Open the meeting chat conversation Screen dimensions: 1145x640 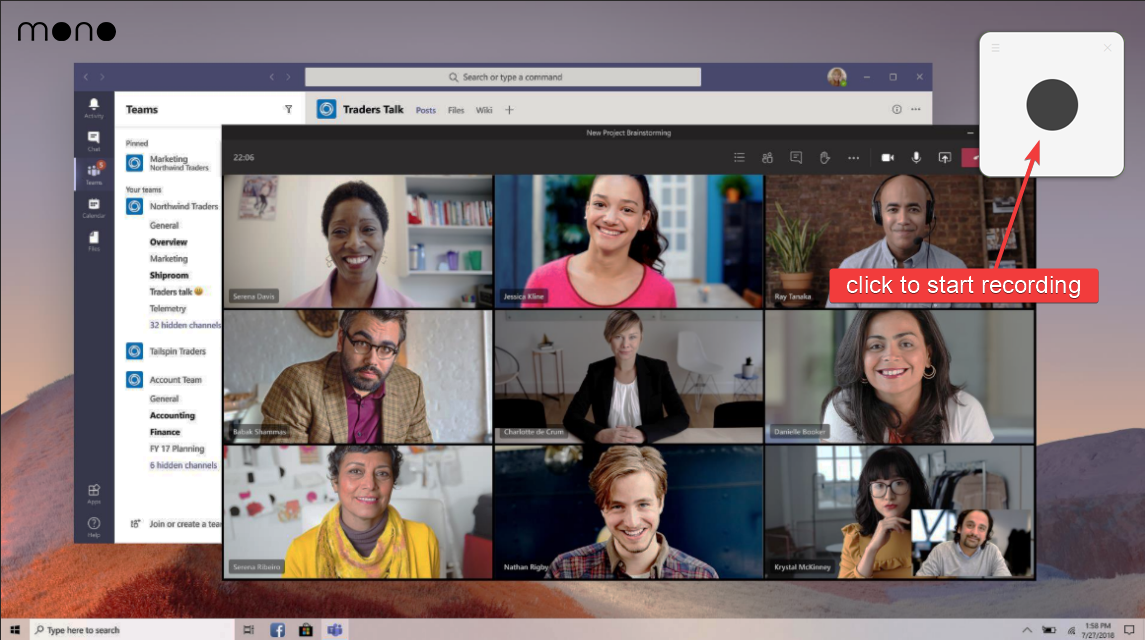[796, 157]
